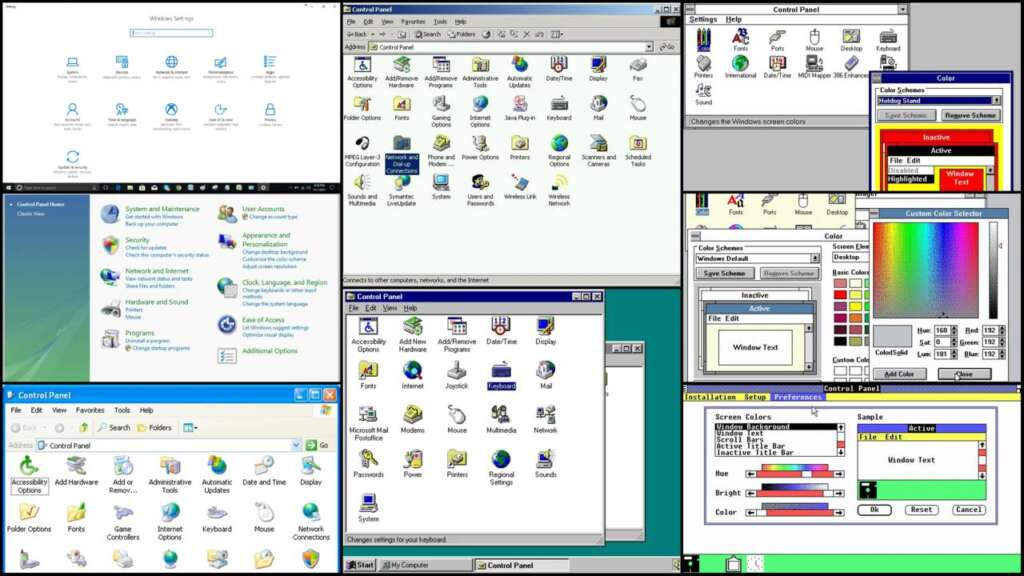
Task: Click the Reset button in the Screen Colors dialog
Action: 921,510
